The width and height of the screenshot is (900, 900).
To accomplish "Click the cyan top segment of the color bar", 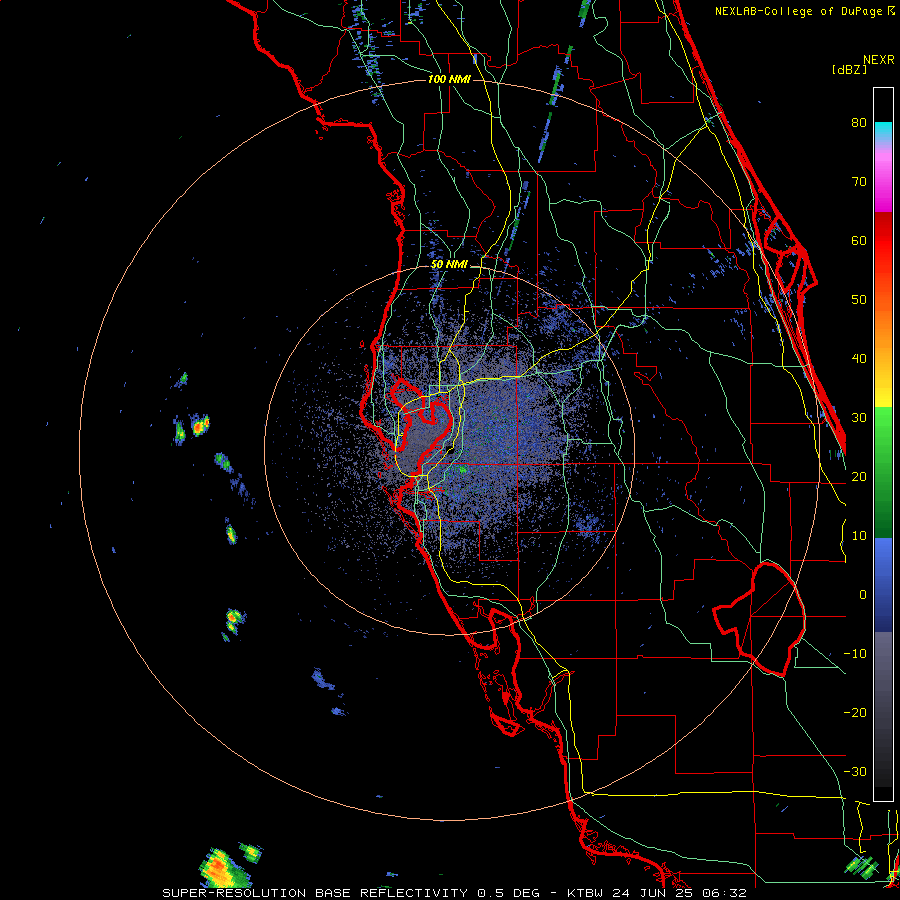I will pyautogui.click(x=883, y=131).
